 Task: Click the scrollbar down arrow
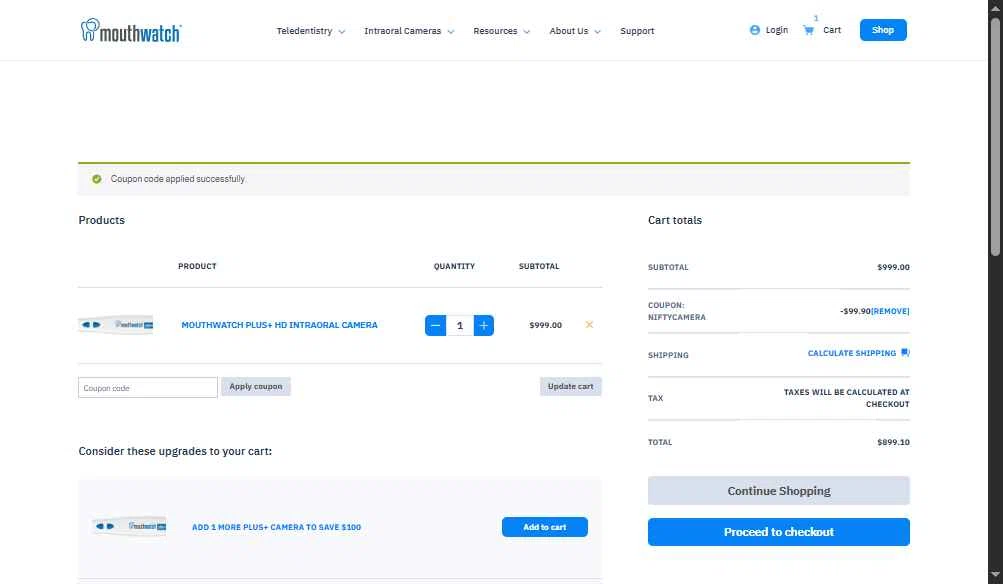[x=995, y=575]
